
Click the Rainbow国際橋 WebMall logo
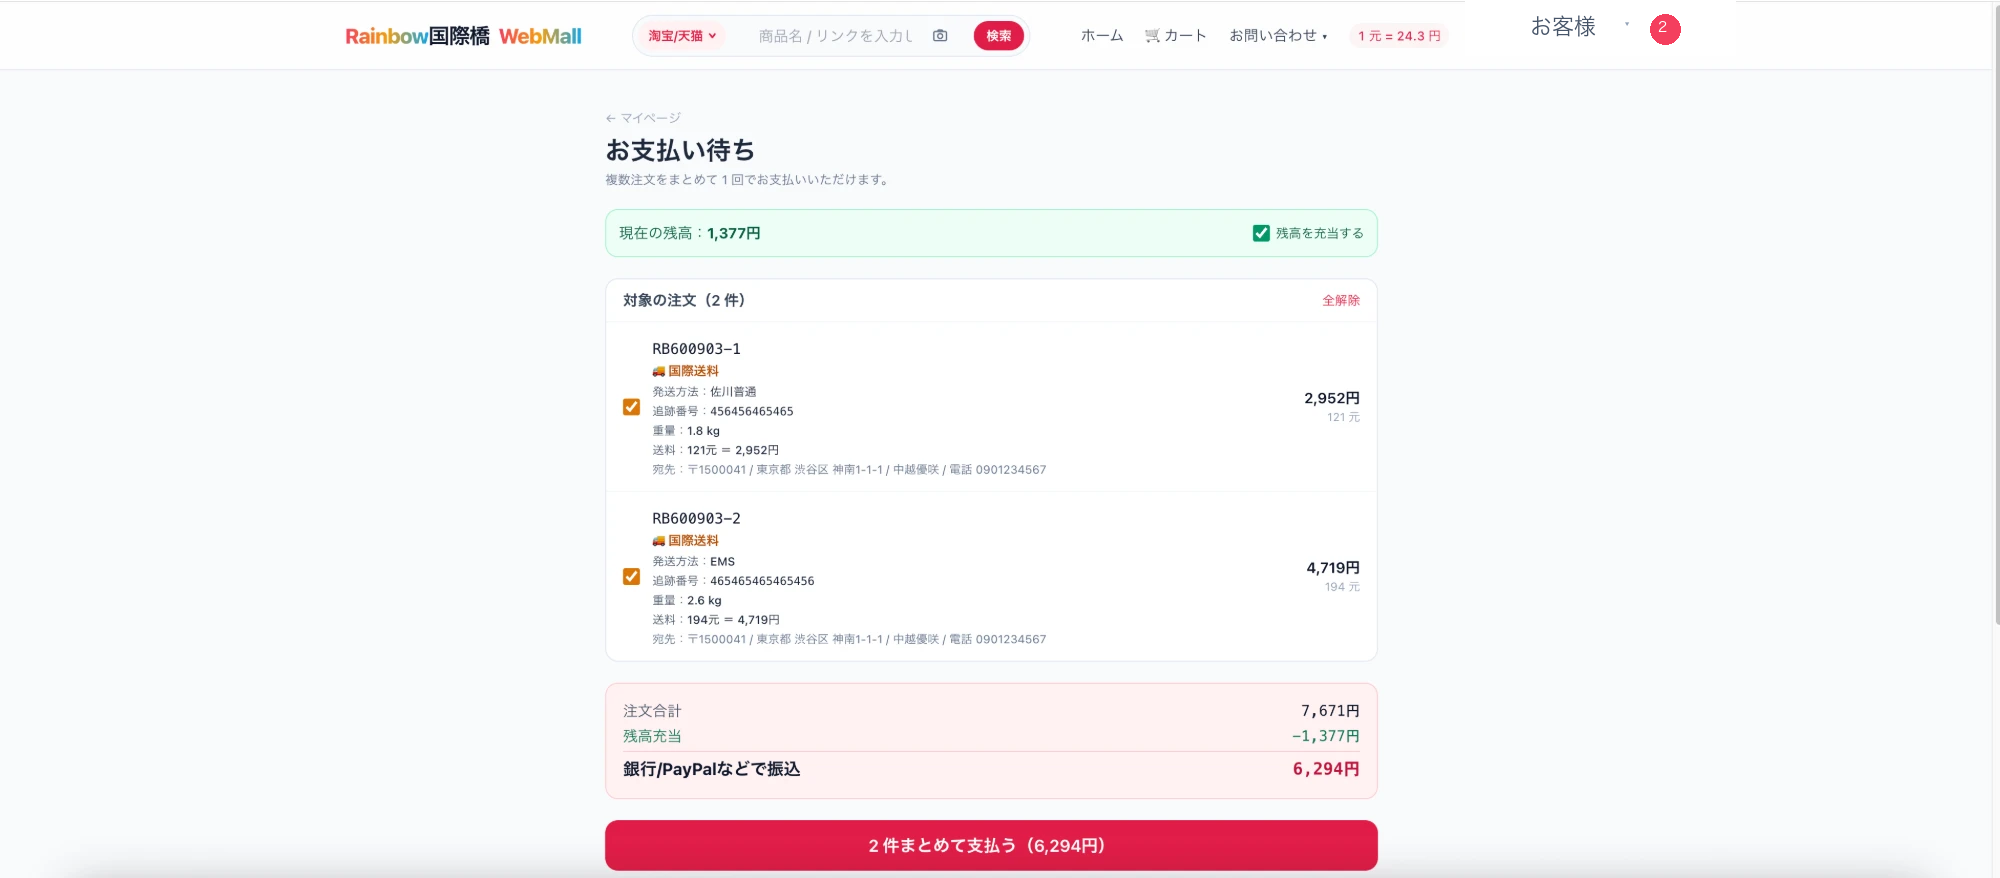(463, 36)
